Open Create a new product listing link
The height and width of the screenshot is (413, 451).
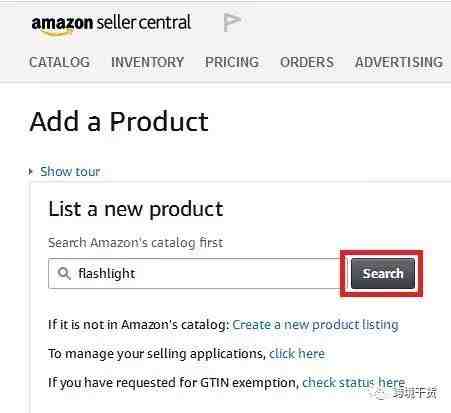click(x=315, y=325)
